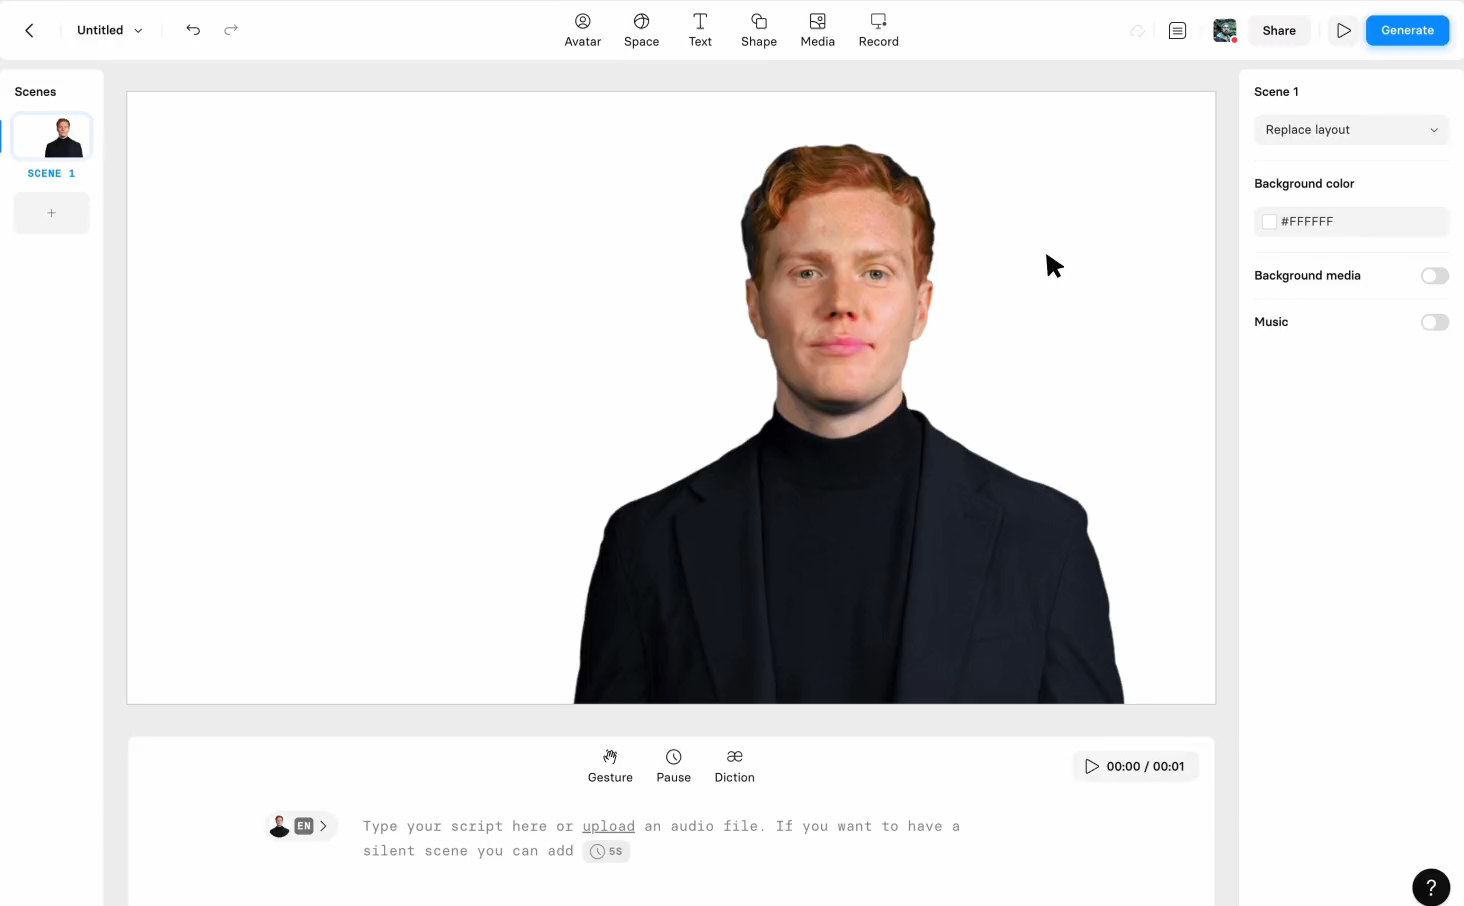Expand the Replace layout dropdown

[1350, 130]
